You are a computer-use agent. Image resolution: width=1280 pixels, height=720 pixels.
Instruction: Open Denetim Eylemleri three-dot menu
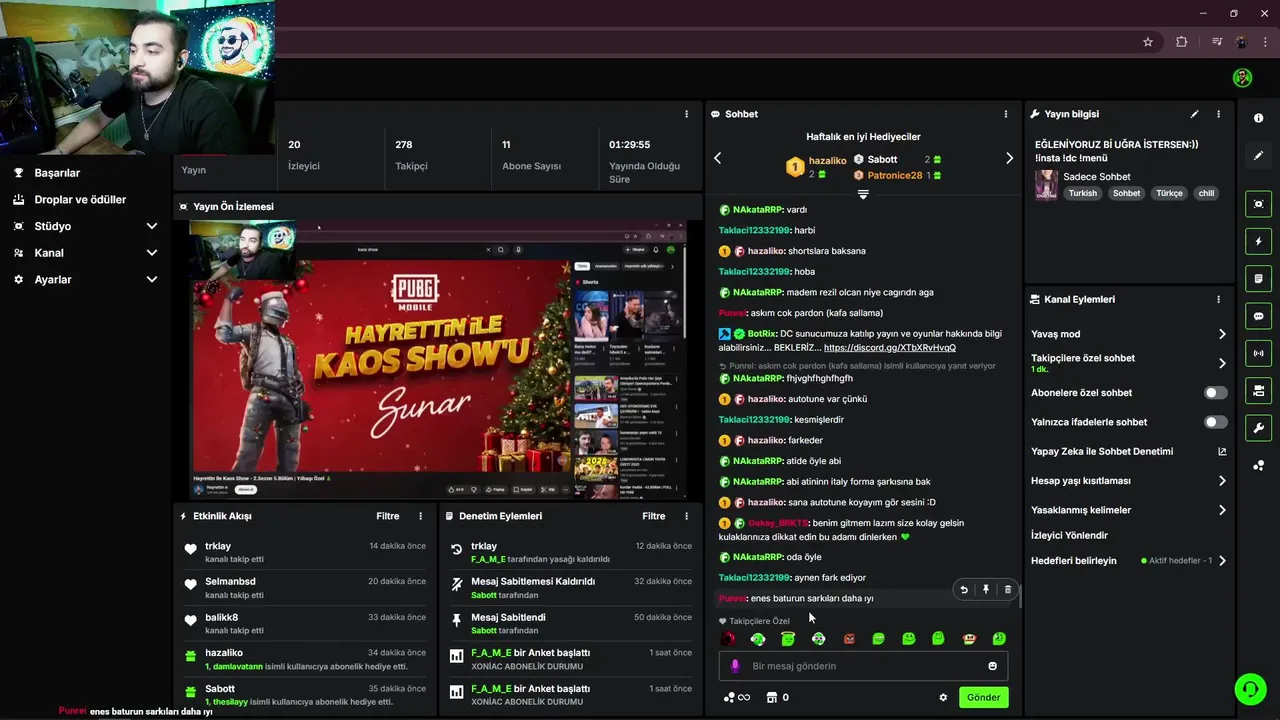pos(686,516)
